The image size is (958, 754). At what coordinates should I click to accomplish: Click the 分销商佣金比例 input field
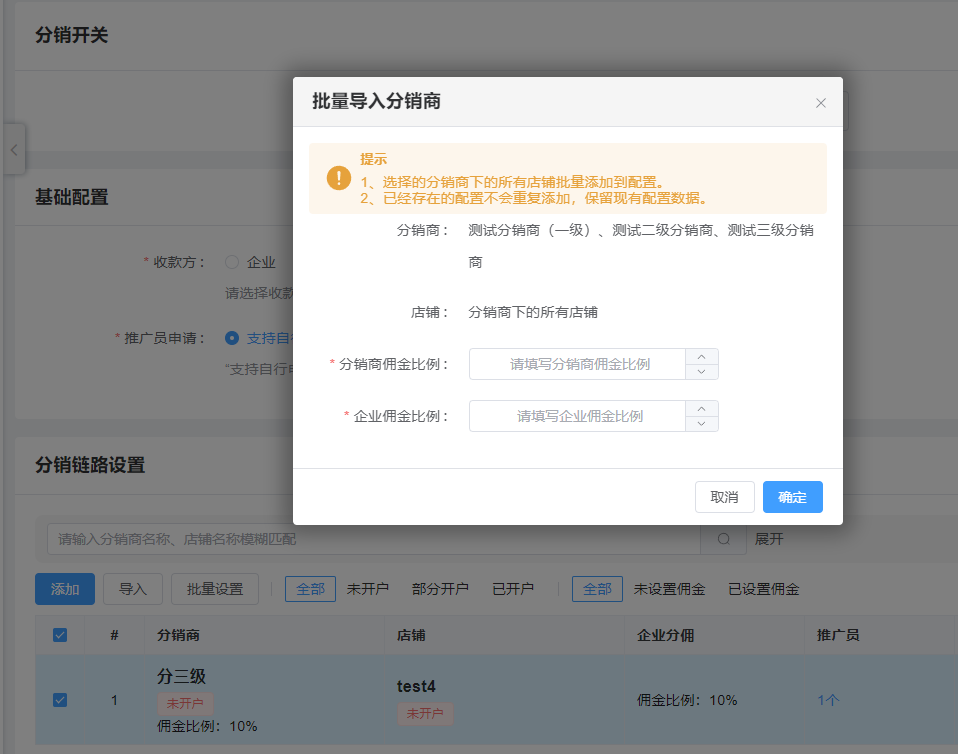point(570,364)
